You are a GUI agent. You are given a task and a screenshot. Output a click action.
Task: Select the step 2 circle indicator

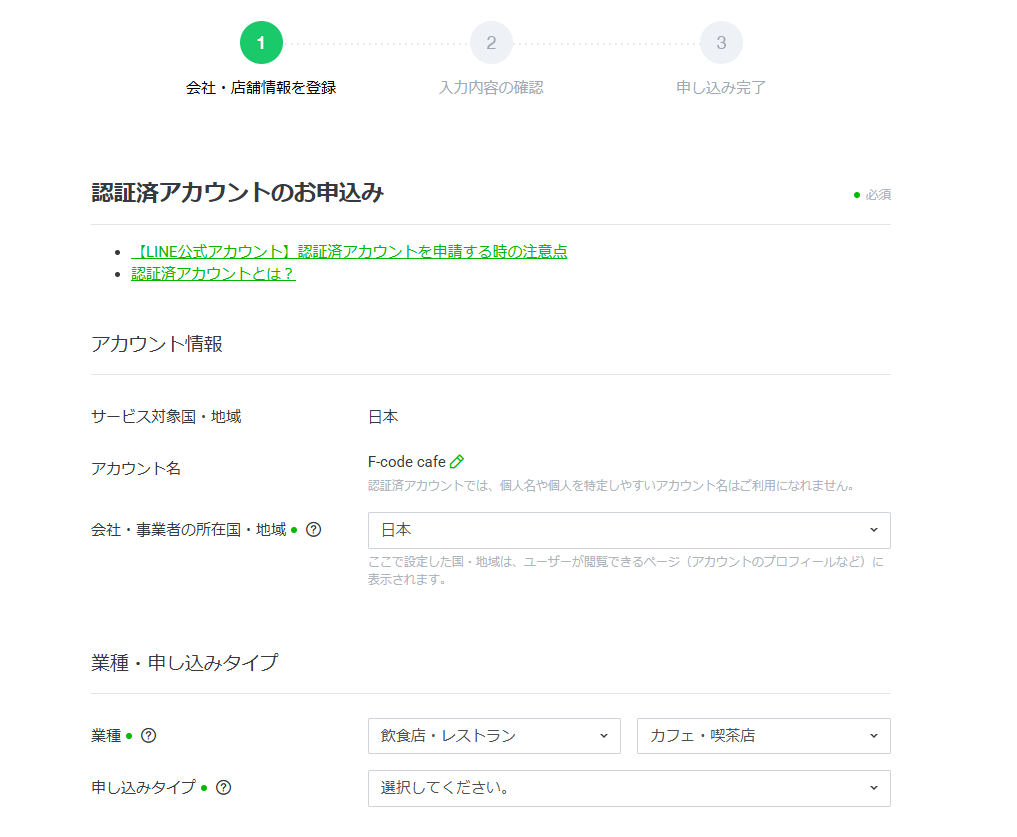(x=491, y=43)
